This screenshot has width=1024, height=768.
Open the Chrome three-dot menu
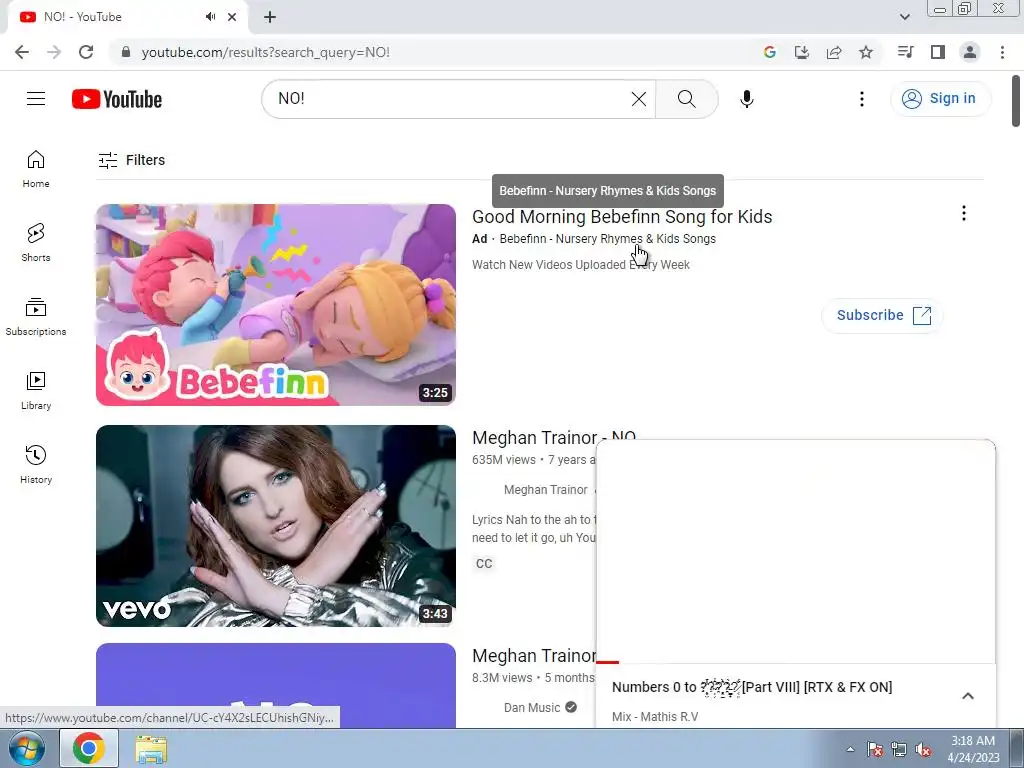(x=1002, y=52)
